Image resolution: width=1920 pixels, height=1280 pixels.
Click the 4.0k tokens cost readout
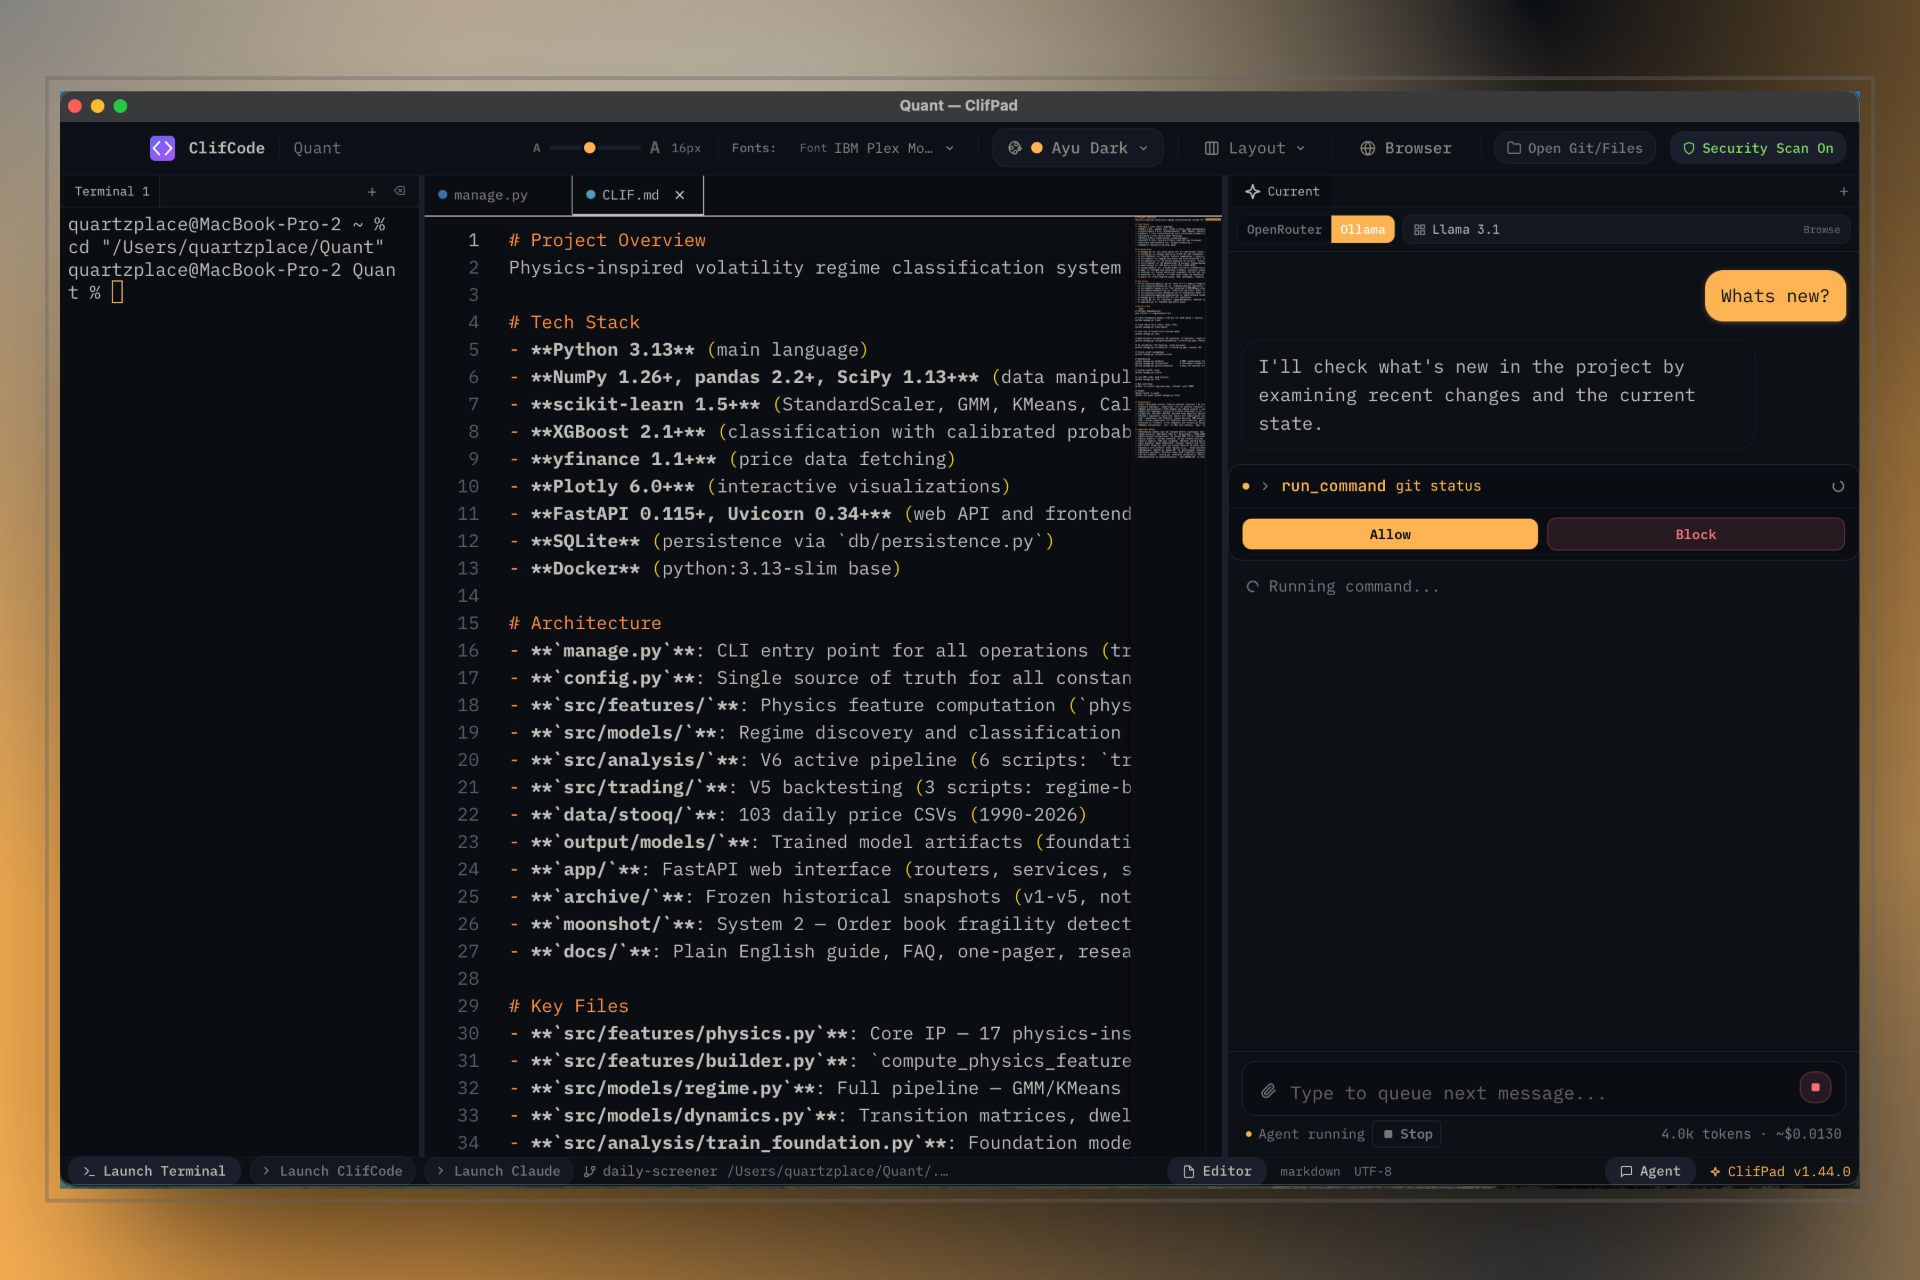1751,1134
